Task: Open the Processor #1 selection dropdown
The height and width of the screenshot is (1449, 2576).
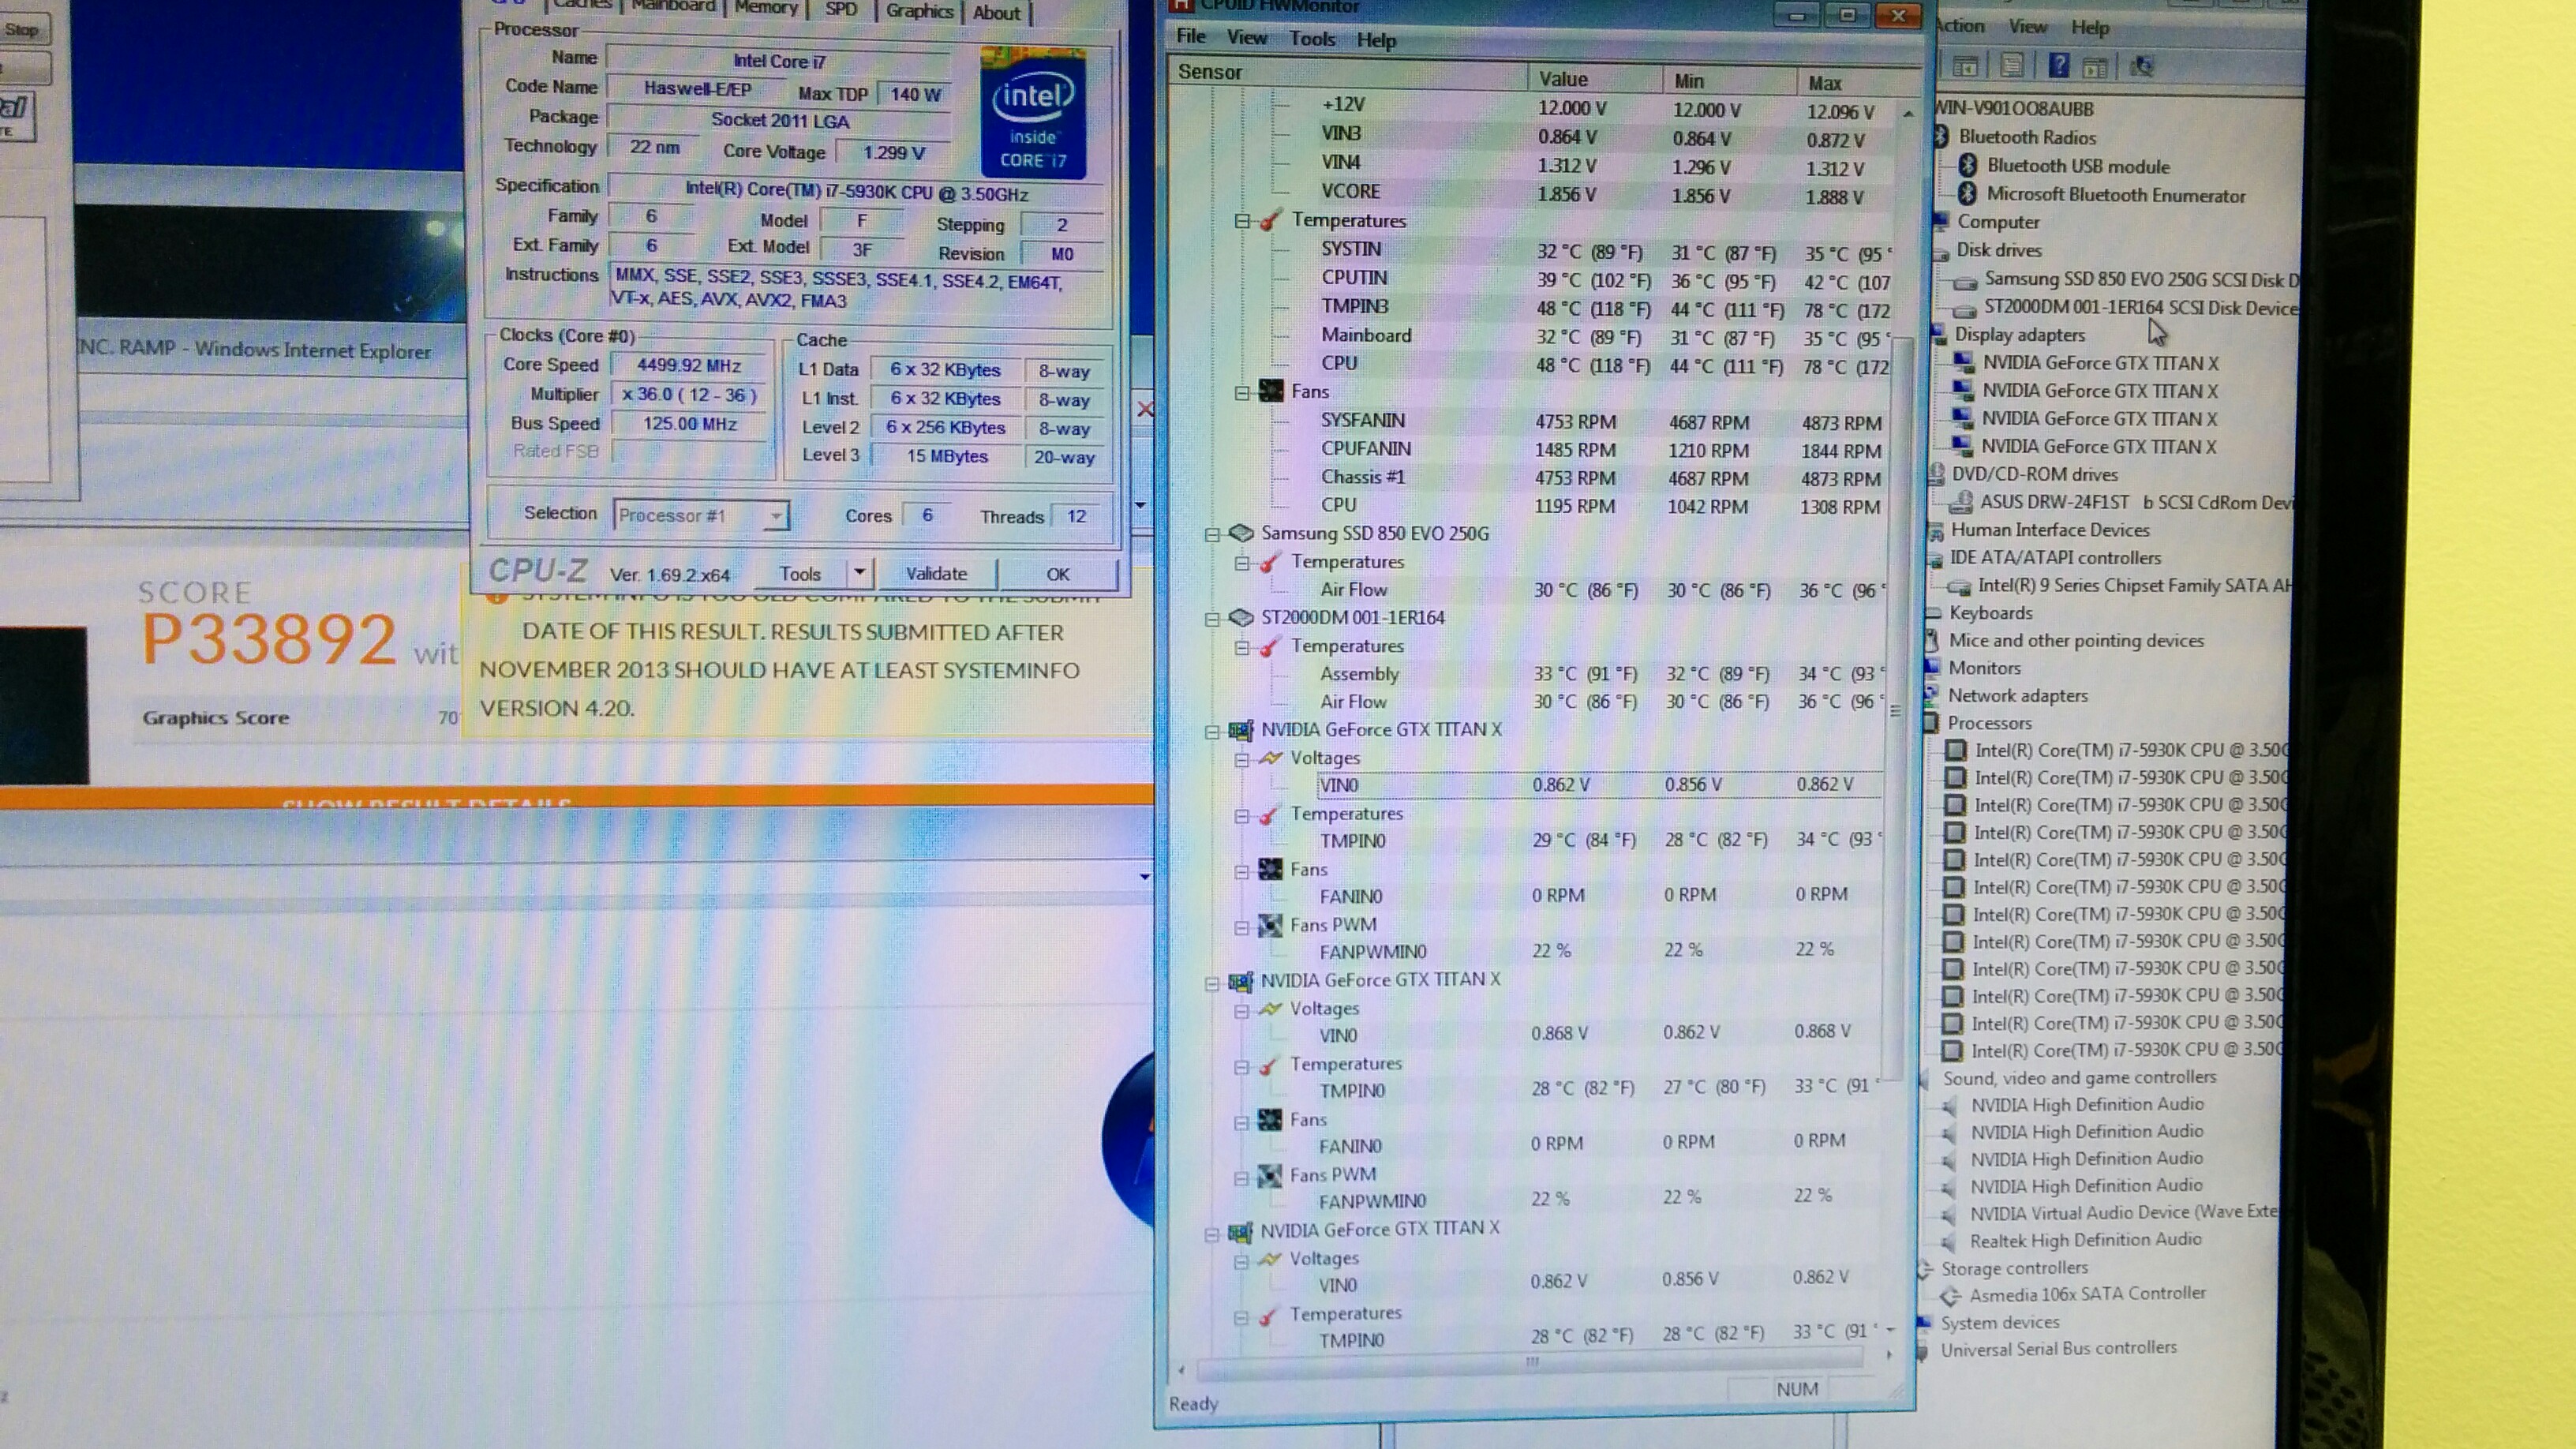Action: tap(700, 515)
